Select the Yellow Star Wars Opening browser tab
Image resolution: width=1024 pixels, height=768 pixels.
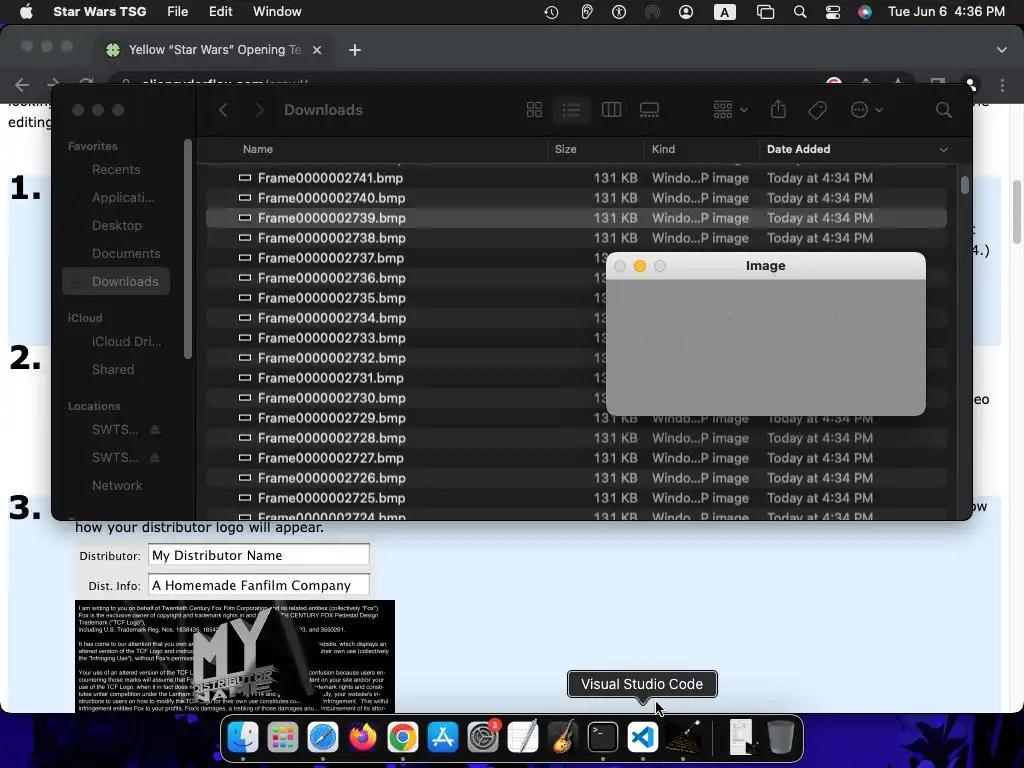point(214,50)
